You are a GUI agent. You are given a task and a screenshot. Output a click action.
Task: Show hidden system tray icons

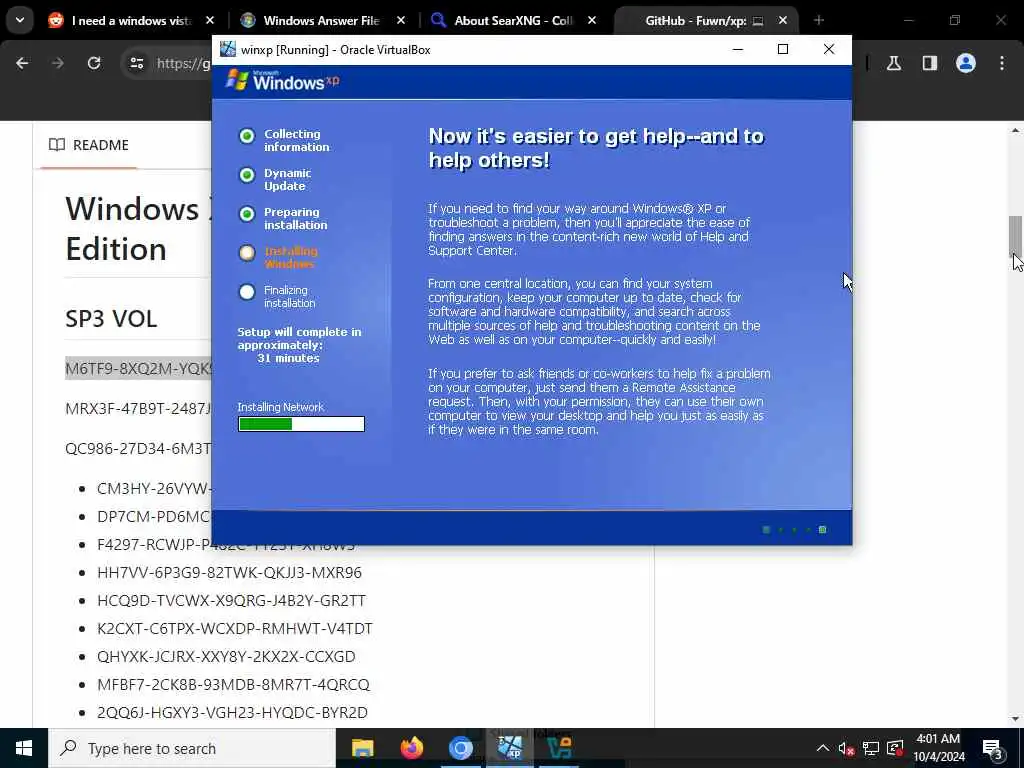click(823, 748)
